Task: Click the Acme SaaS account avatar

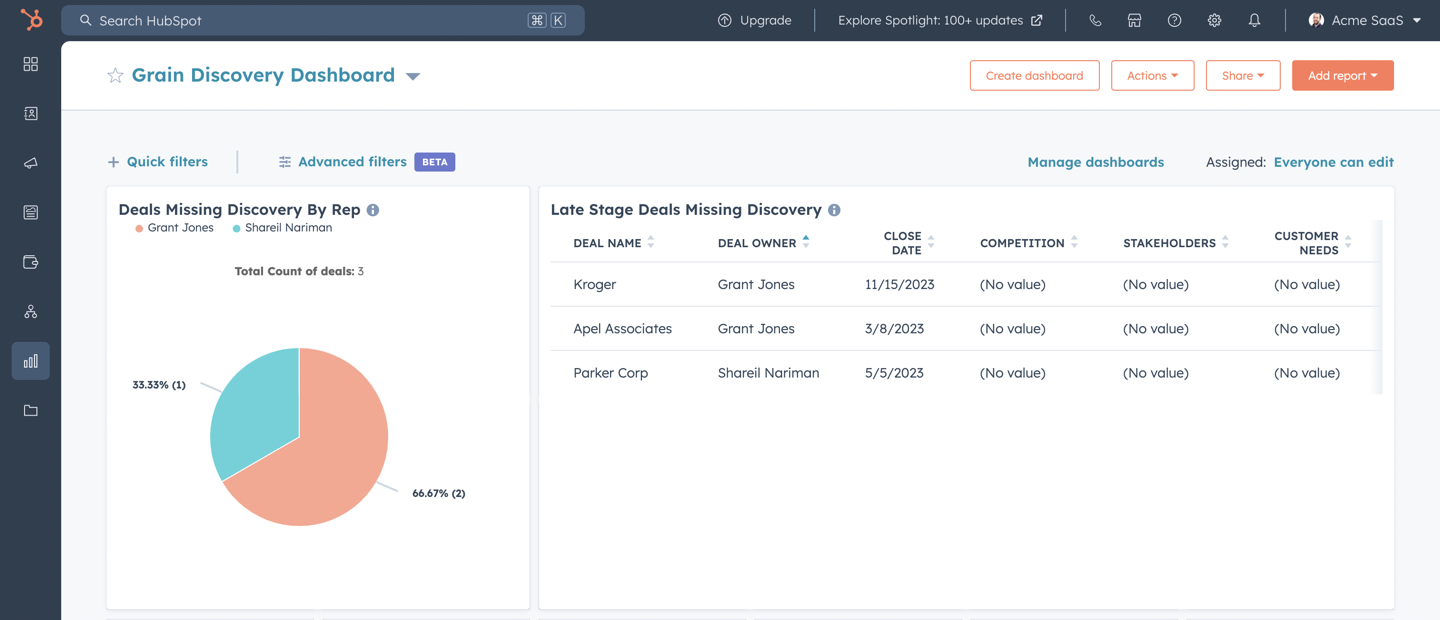Action: 1316,20
